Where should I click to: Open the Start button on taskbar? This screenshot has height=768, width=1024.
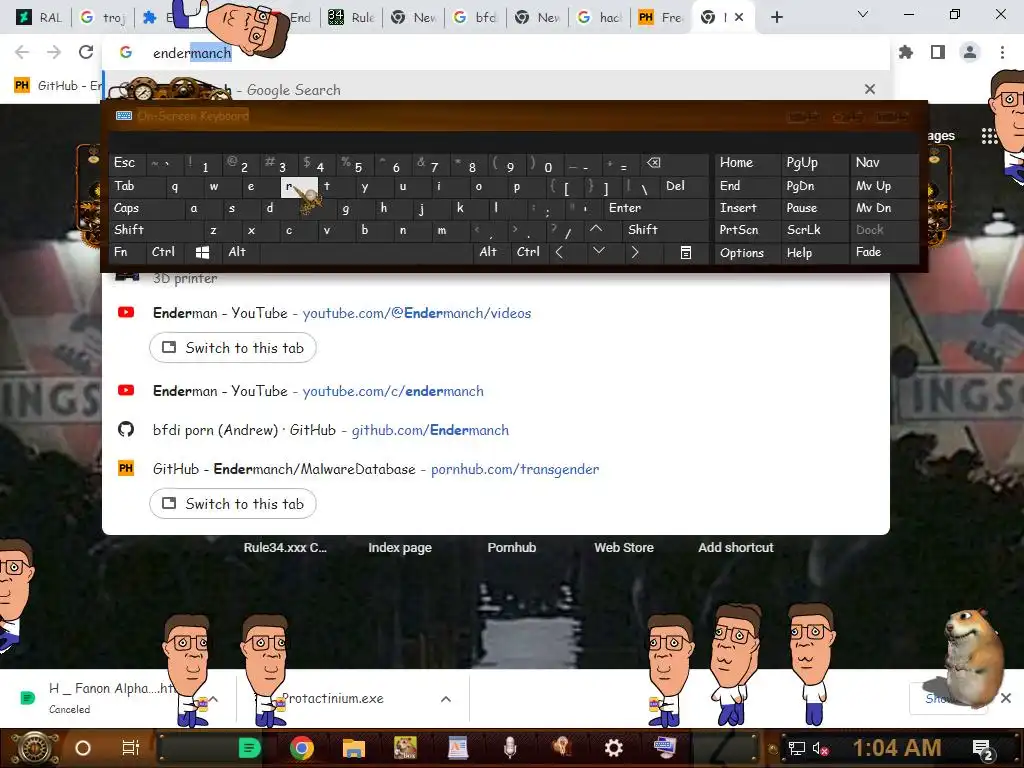(x=34, y=748)
